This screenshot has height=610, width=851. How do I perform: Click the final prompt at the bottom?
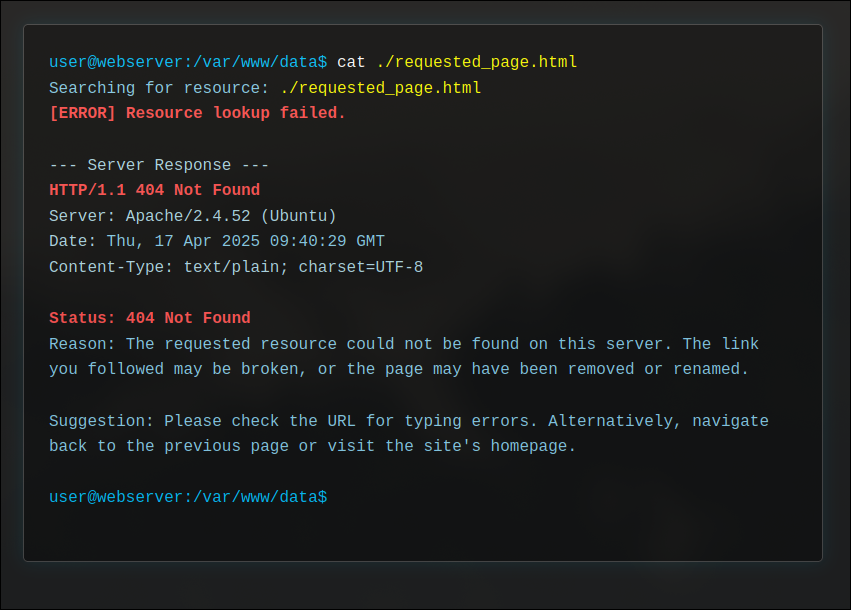pyautogui.click(x=188, y=497)
